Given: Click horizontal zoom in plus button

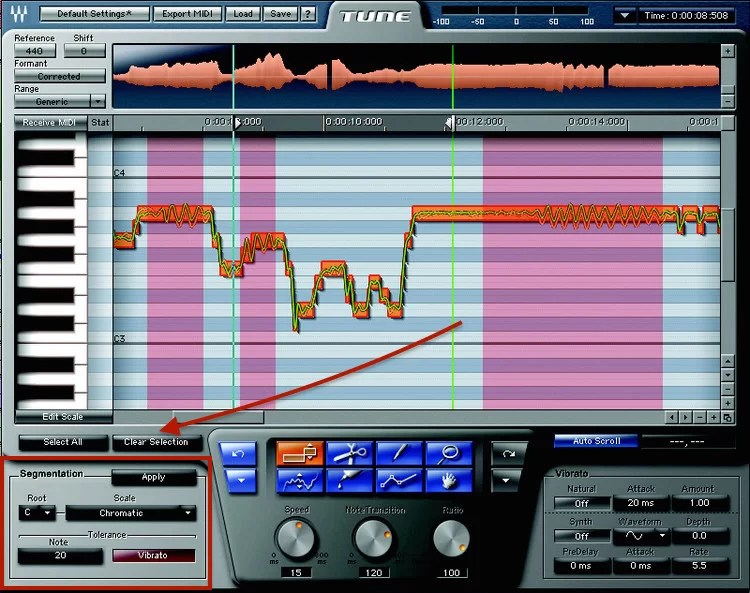Looking at the screenshot, I should tap(714, 417).
